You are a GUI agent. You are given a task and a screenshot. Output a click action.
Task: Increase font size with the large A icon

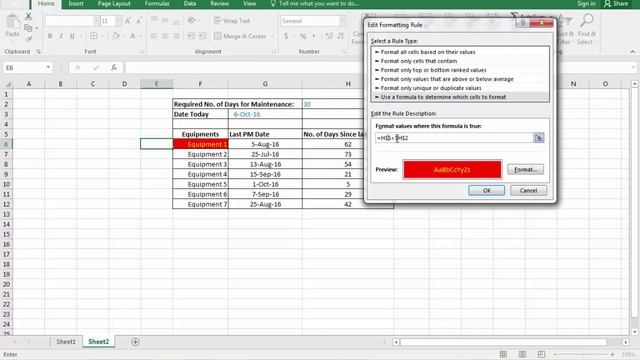pyautogui.click(x=128, y=21)
